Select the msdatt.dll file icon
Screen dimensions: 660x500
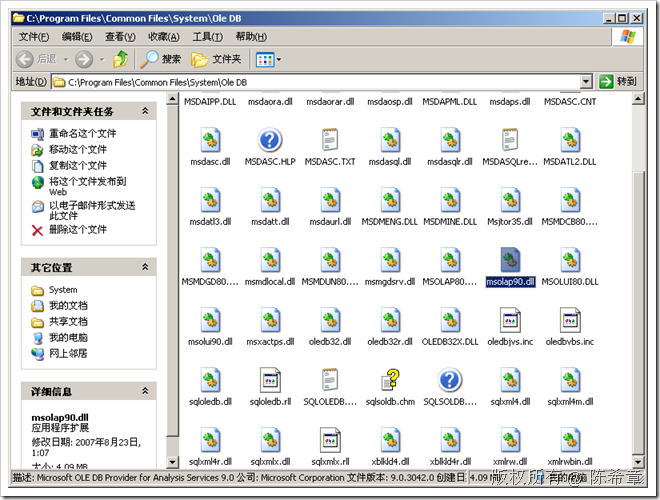(x=270, y=199)
